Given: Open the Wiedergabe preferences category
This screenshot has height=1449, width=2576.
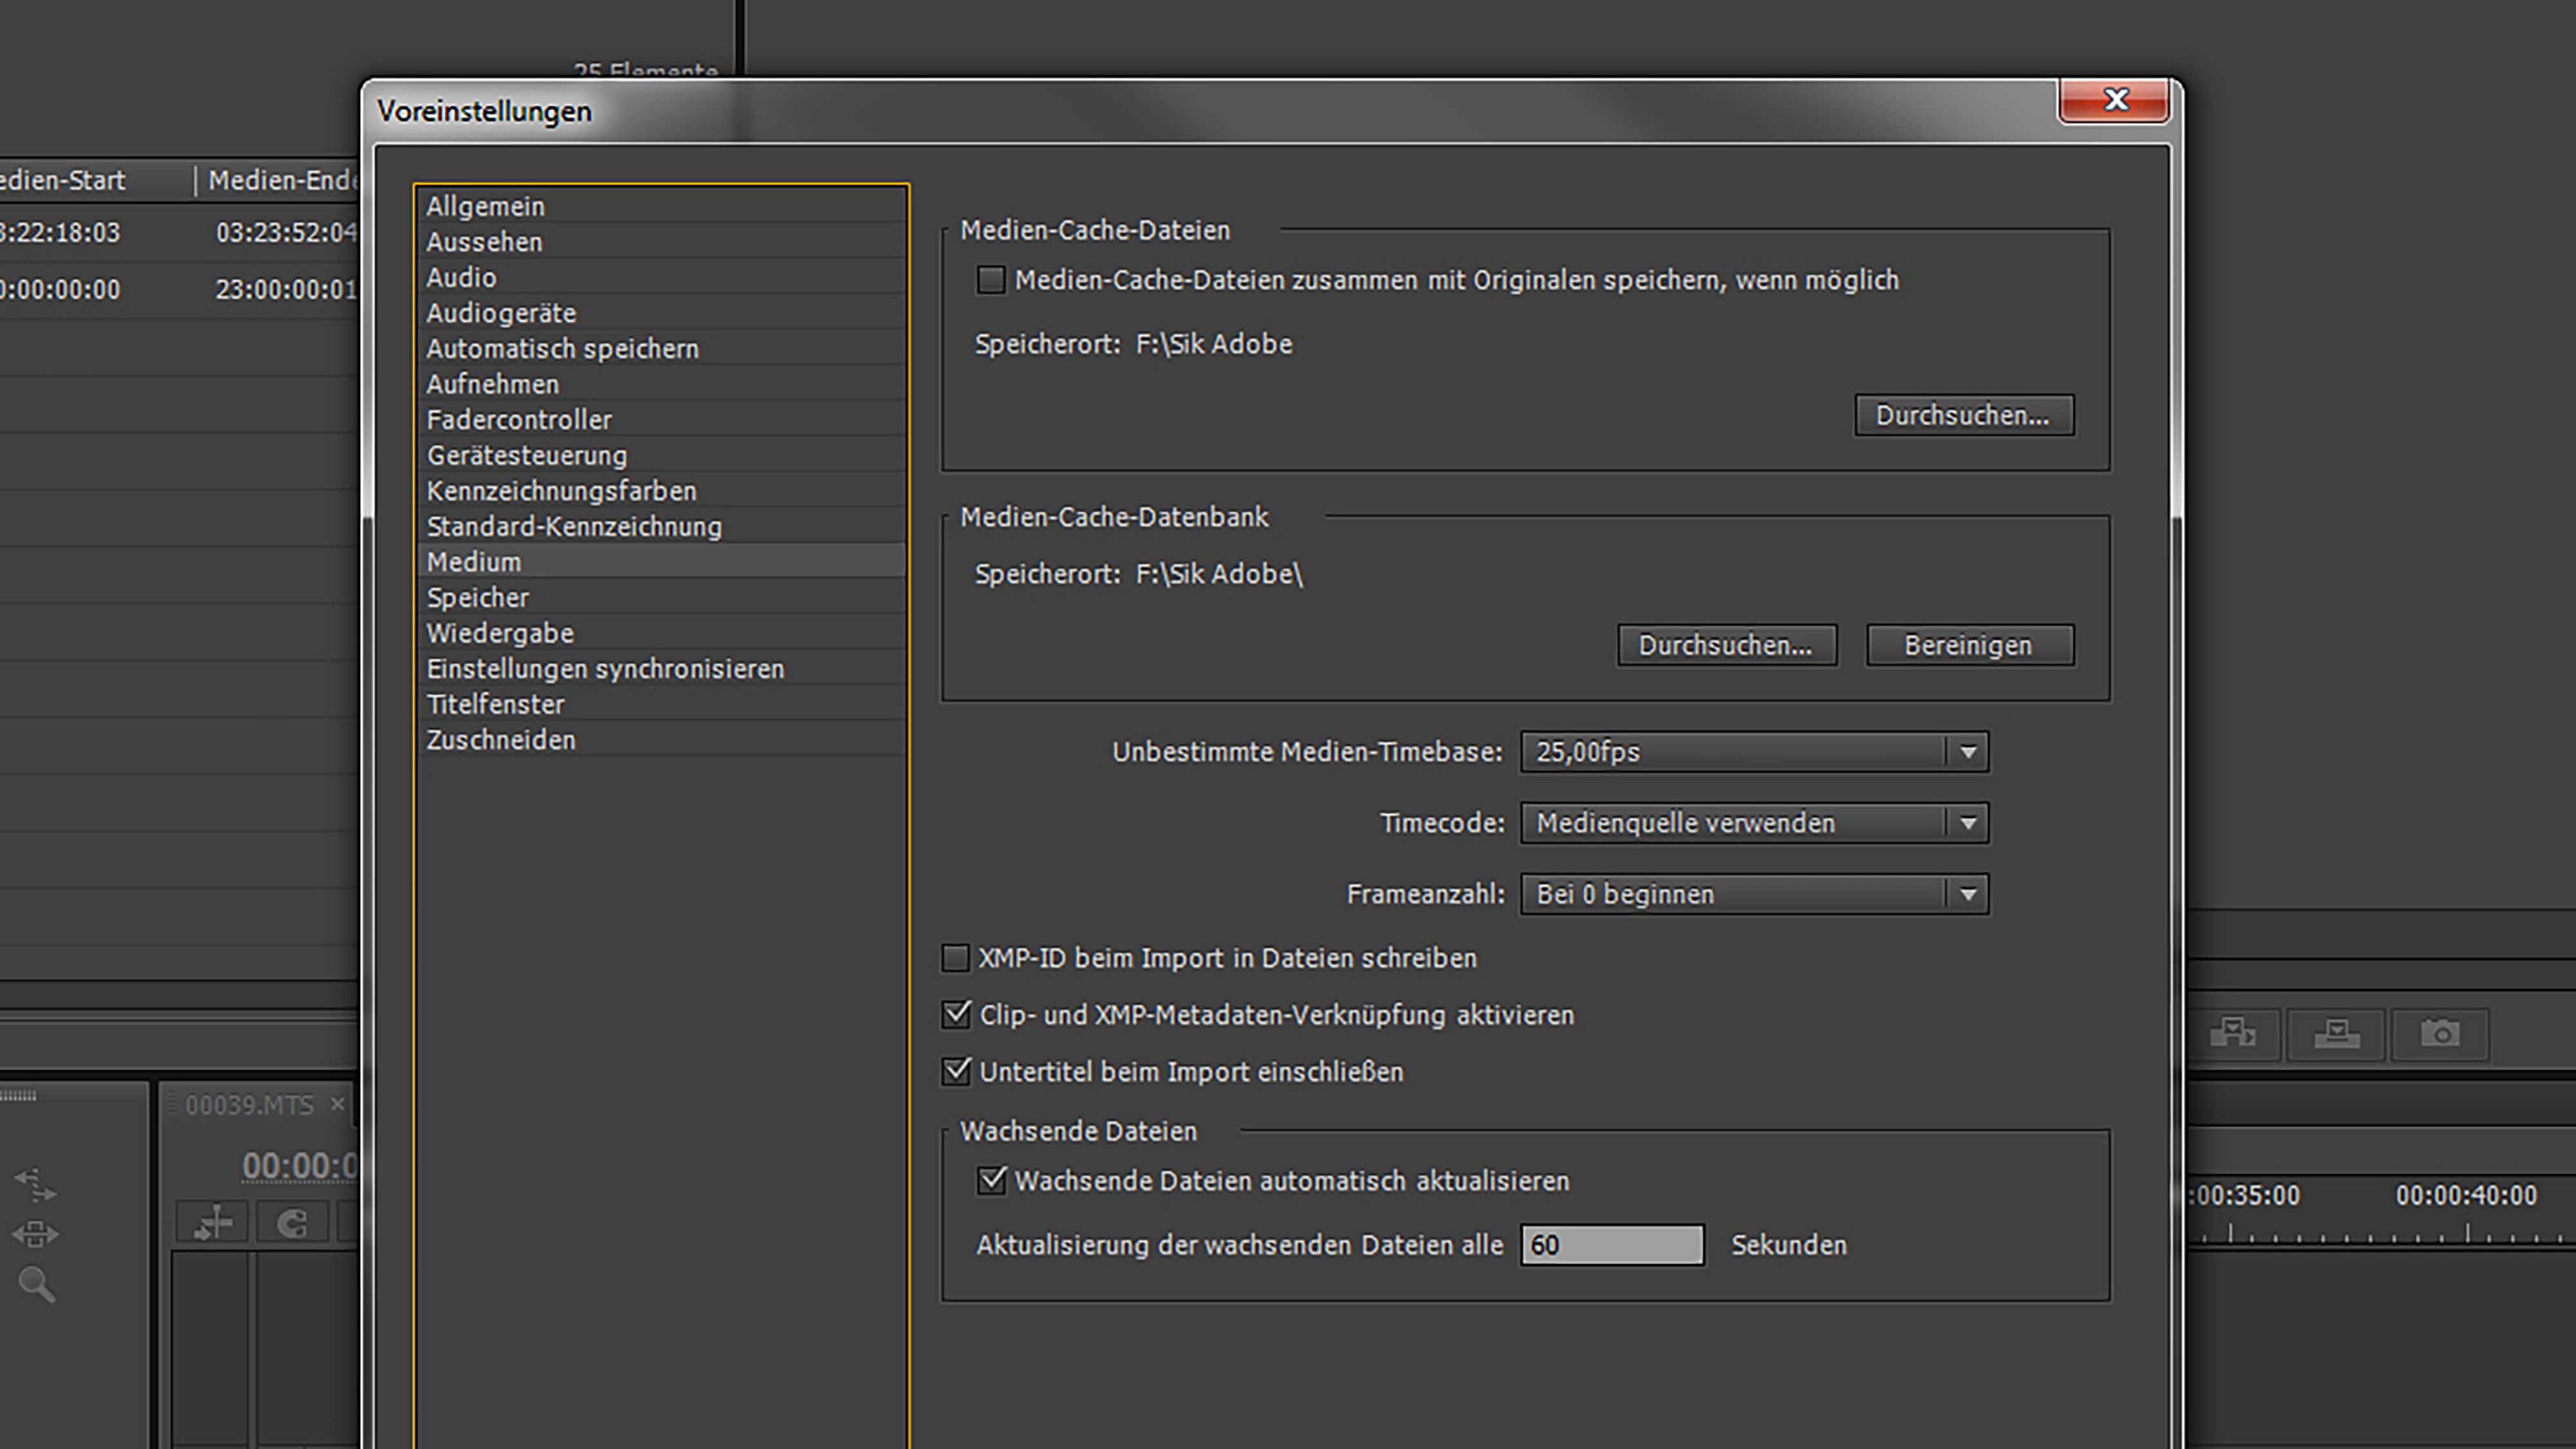Looking at the screenshot, I should point(500,633).
